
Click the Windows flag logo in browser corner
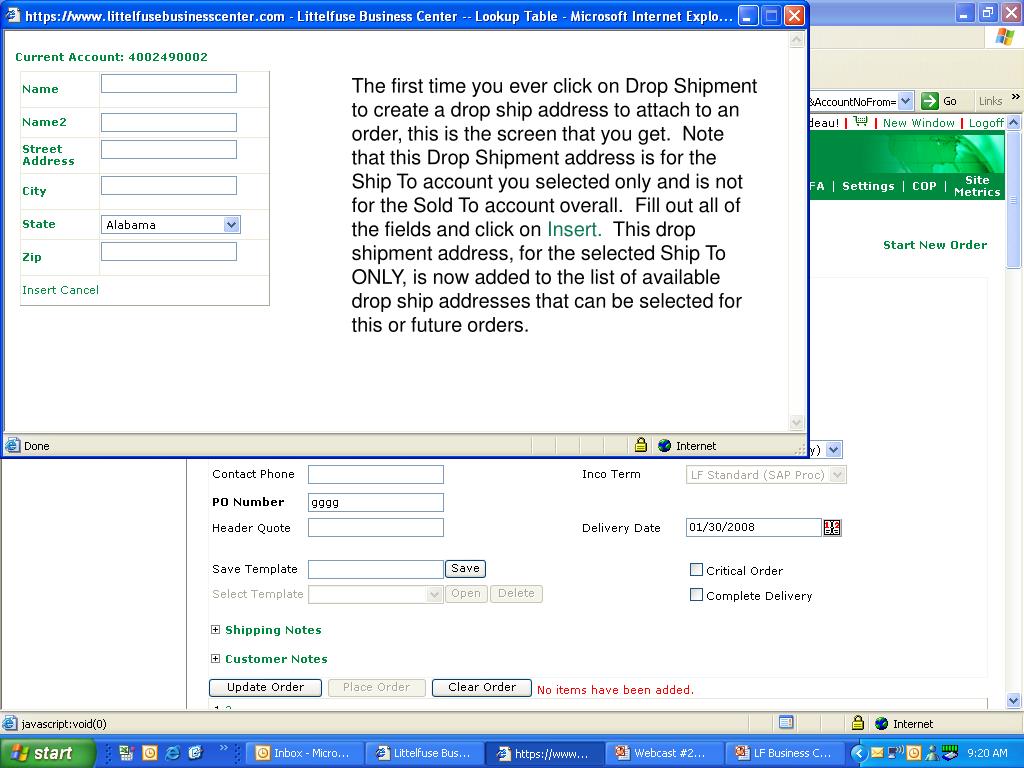[x=1004, y=37]
